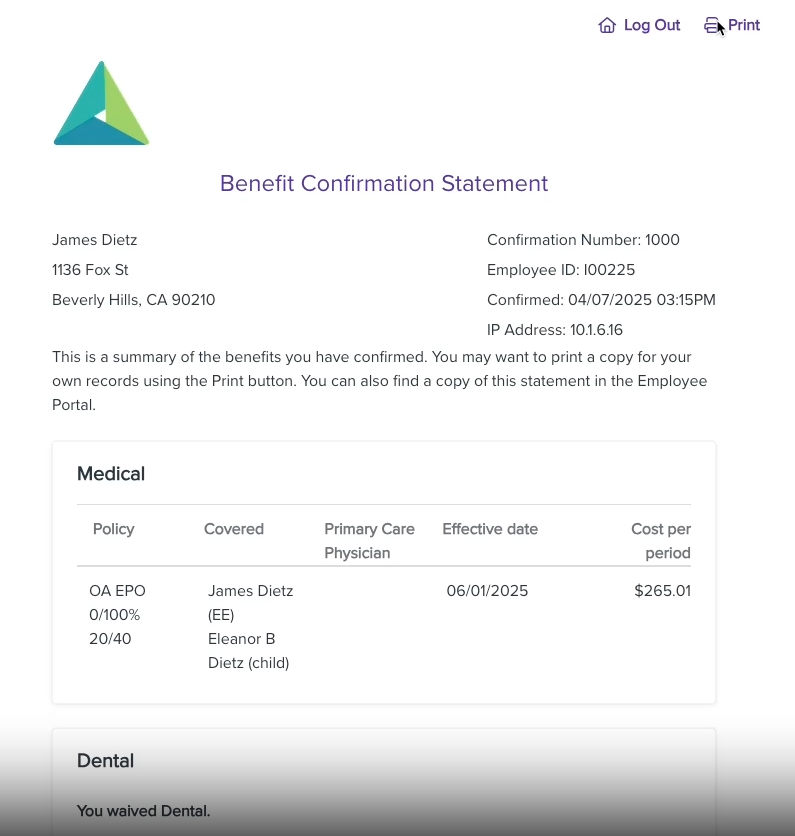Click the Confirmation Number 1000 text
This screenshot has width=795, height=836.
coord(583,240)
